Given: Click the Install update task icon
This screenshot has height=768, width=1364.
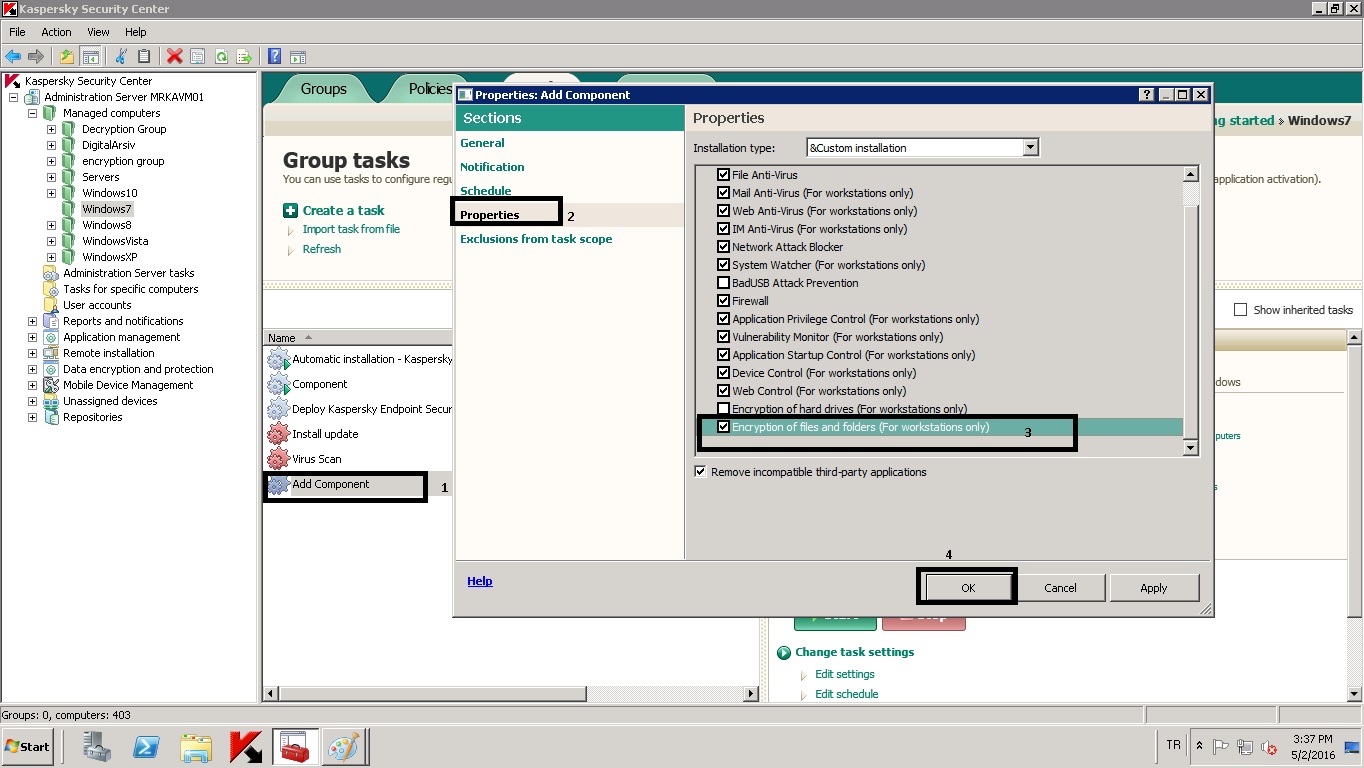Looking at the screenshot, I should (x=278, y=434).
